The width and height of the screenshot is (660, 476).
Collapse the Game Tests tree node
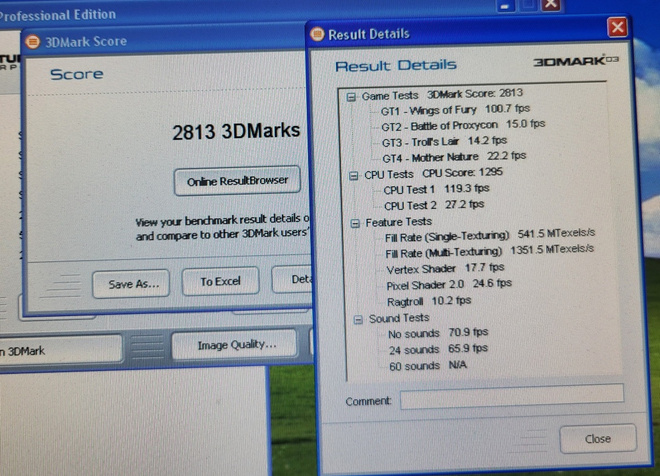click(351, 97)
